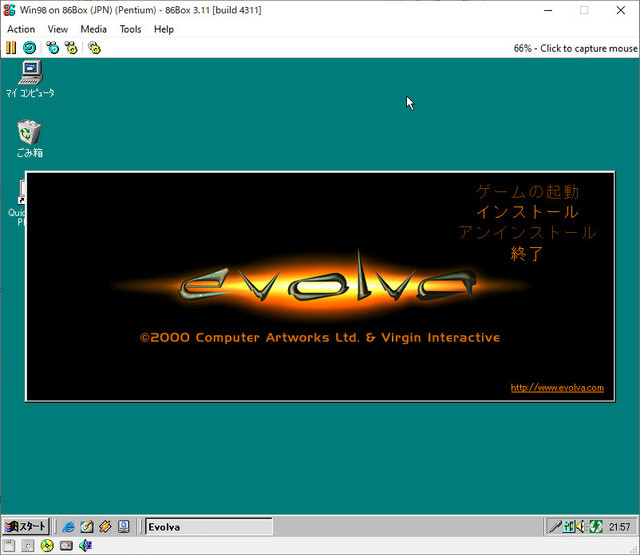Open the View menu

pos(58,29)
